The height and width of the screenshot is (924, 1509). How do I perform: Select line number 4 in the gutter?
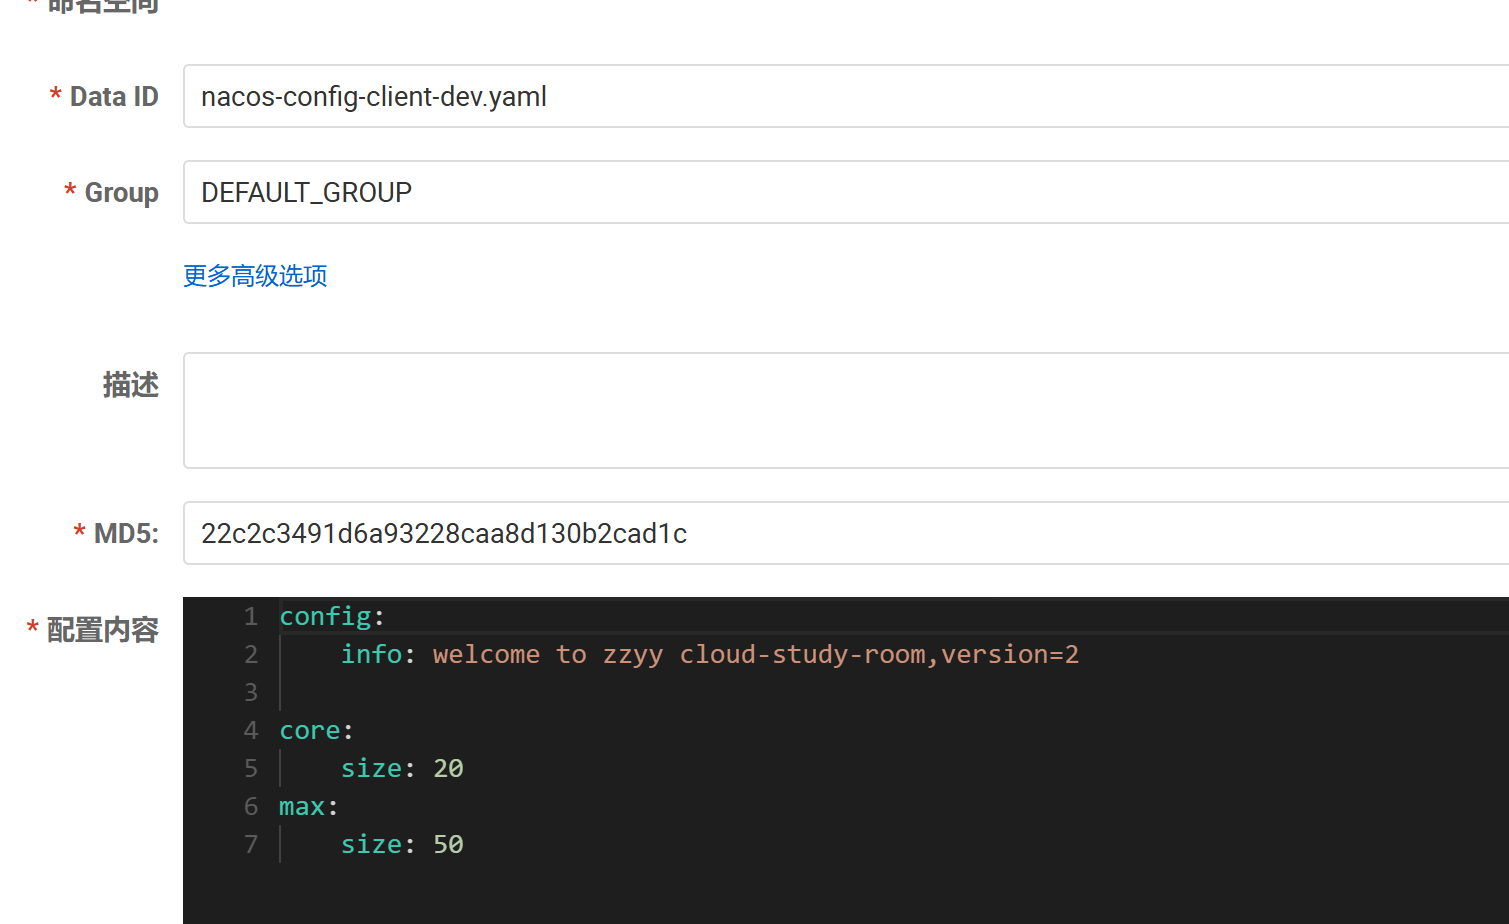click(x=251, y=730)
